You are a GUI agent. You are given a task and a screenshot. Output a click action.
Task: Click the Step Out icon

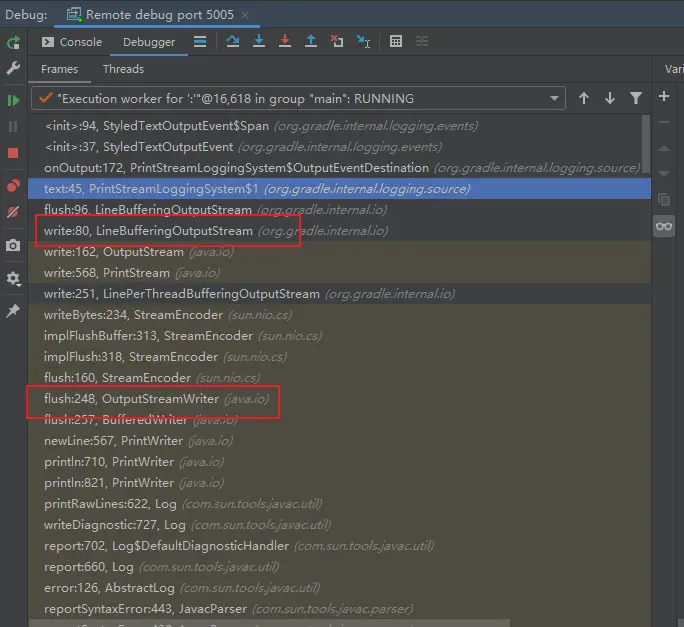click(x=311, y=42)
